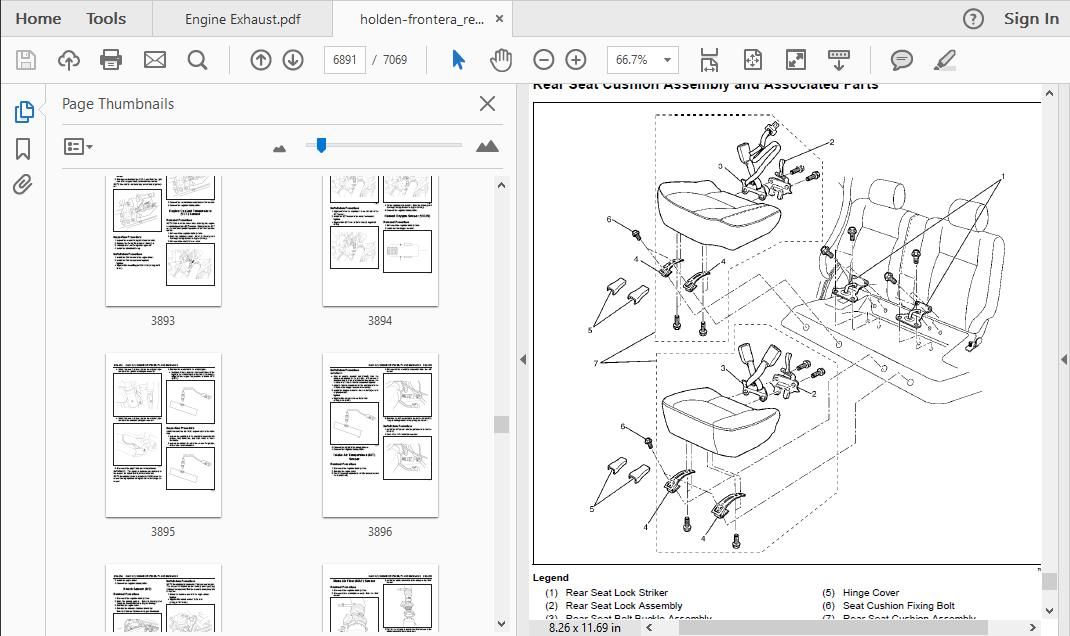Open Page Thumbnails sidebar icon
This screenshot has width=1070, height=636.
point(24,111)
